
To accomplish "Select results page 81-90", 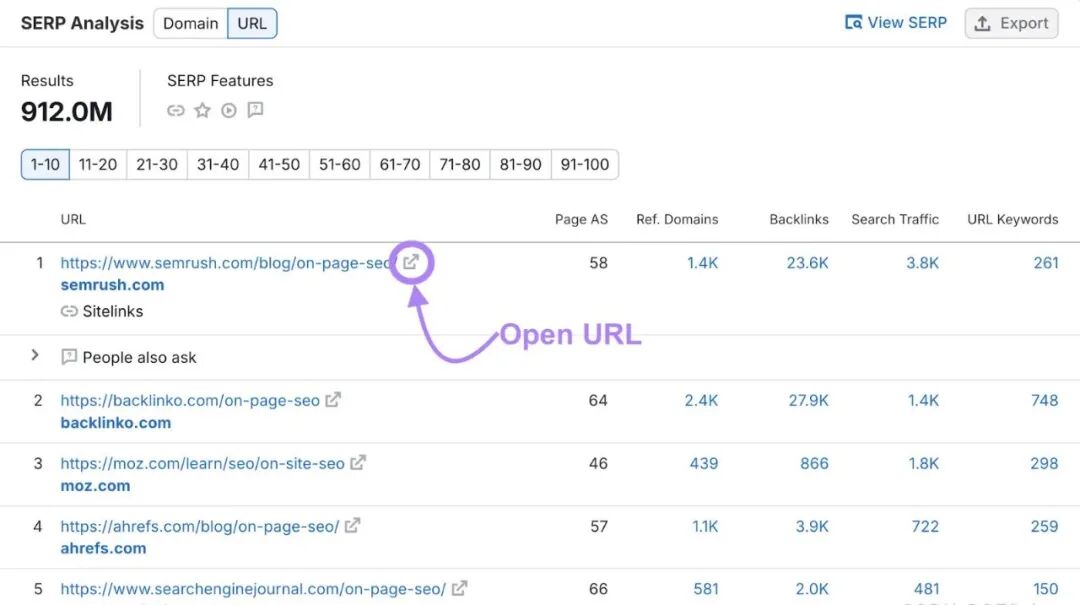I will click(521, 165).
